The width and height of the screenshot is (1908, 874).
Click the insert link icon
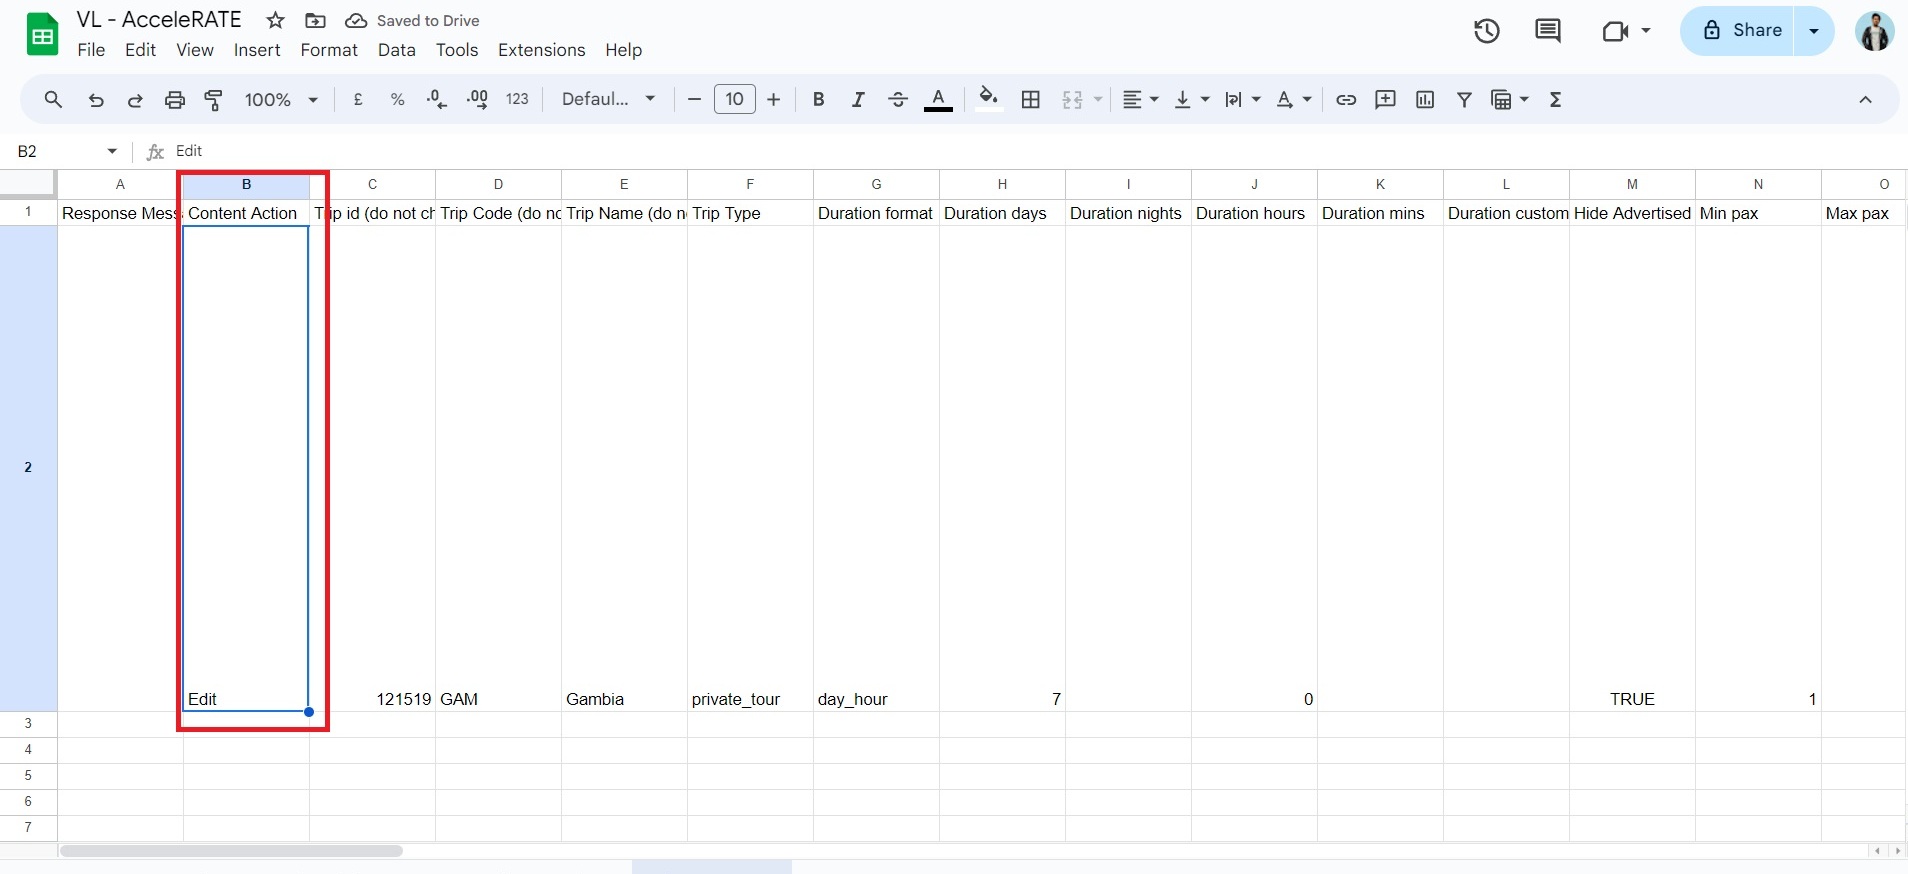(1346, 99)
